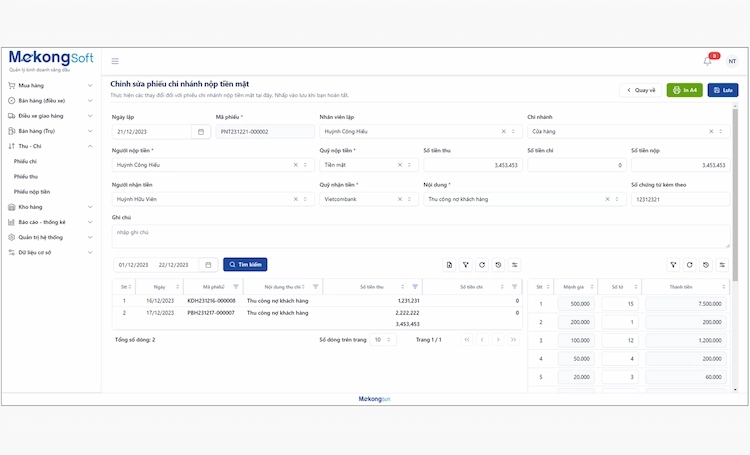Viewport: 750px width, 455px height.
Task: Open the Số dòng trên trang dropdown
Action: pyautogui.click(x=384, y=340)
